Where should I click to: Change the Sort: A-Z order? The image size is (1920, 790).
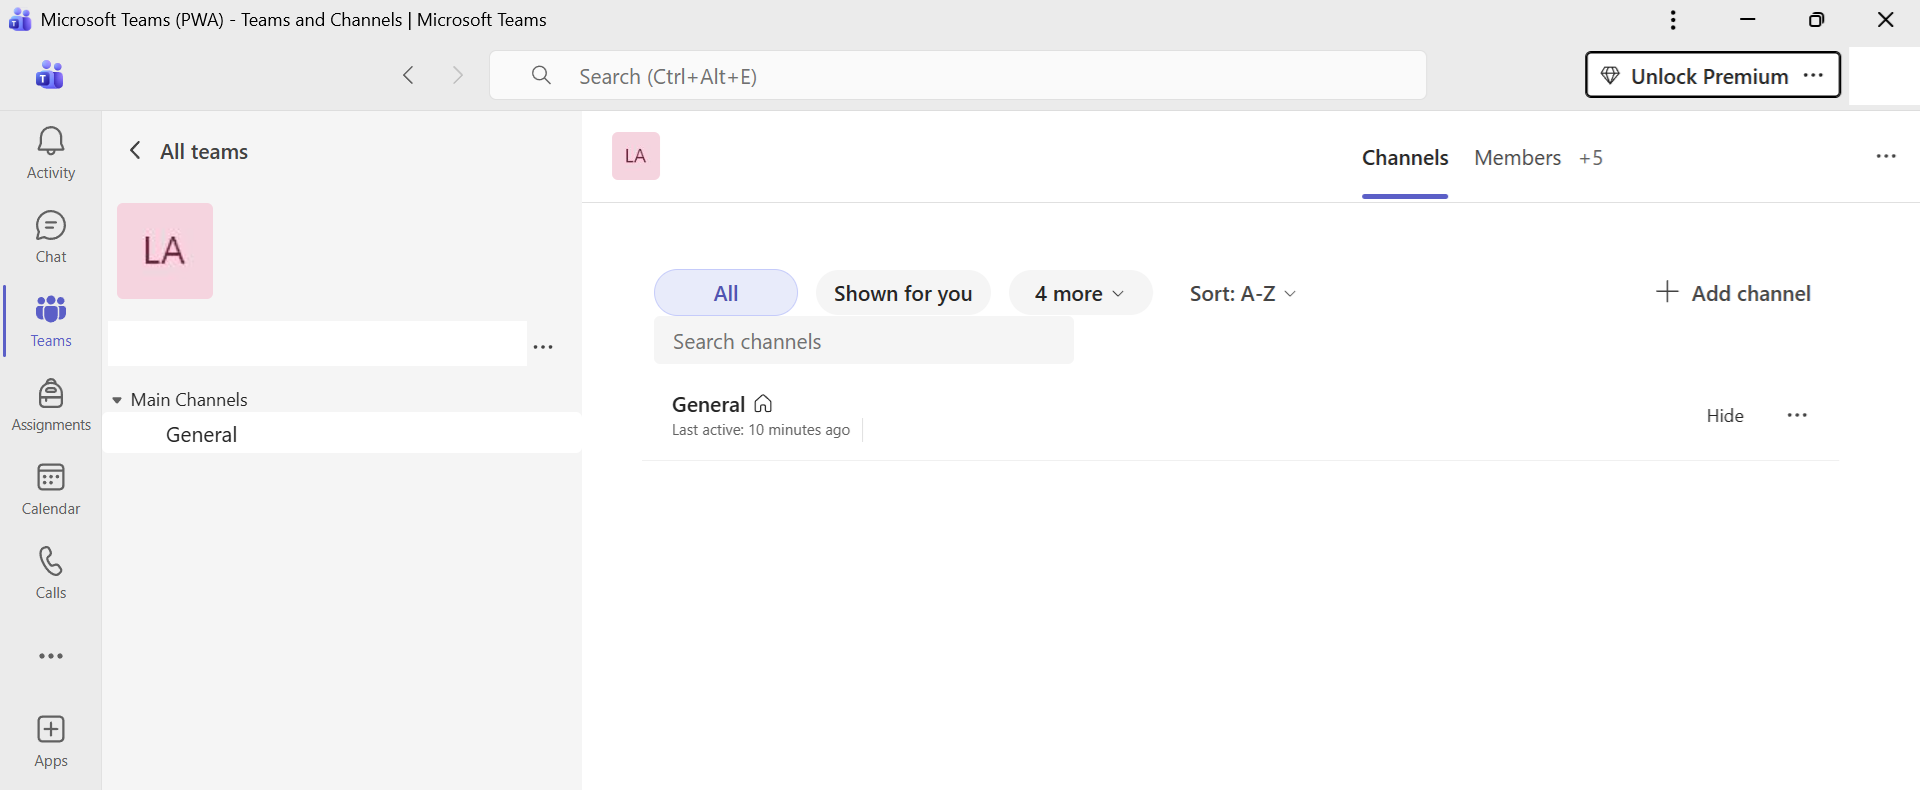pos(1243,293)
